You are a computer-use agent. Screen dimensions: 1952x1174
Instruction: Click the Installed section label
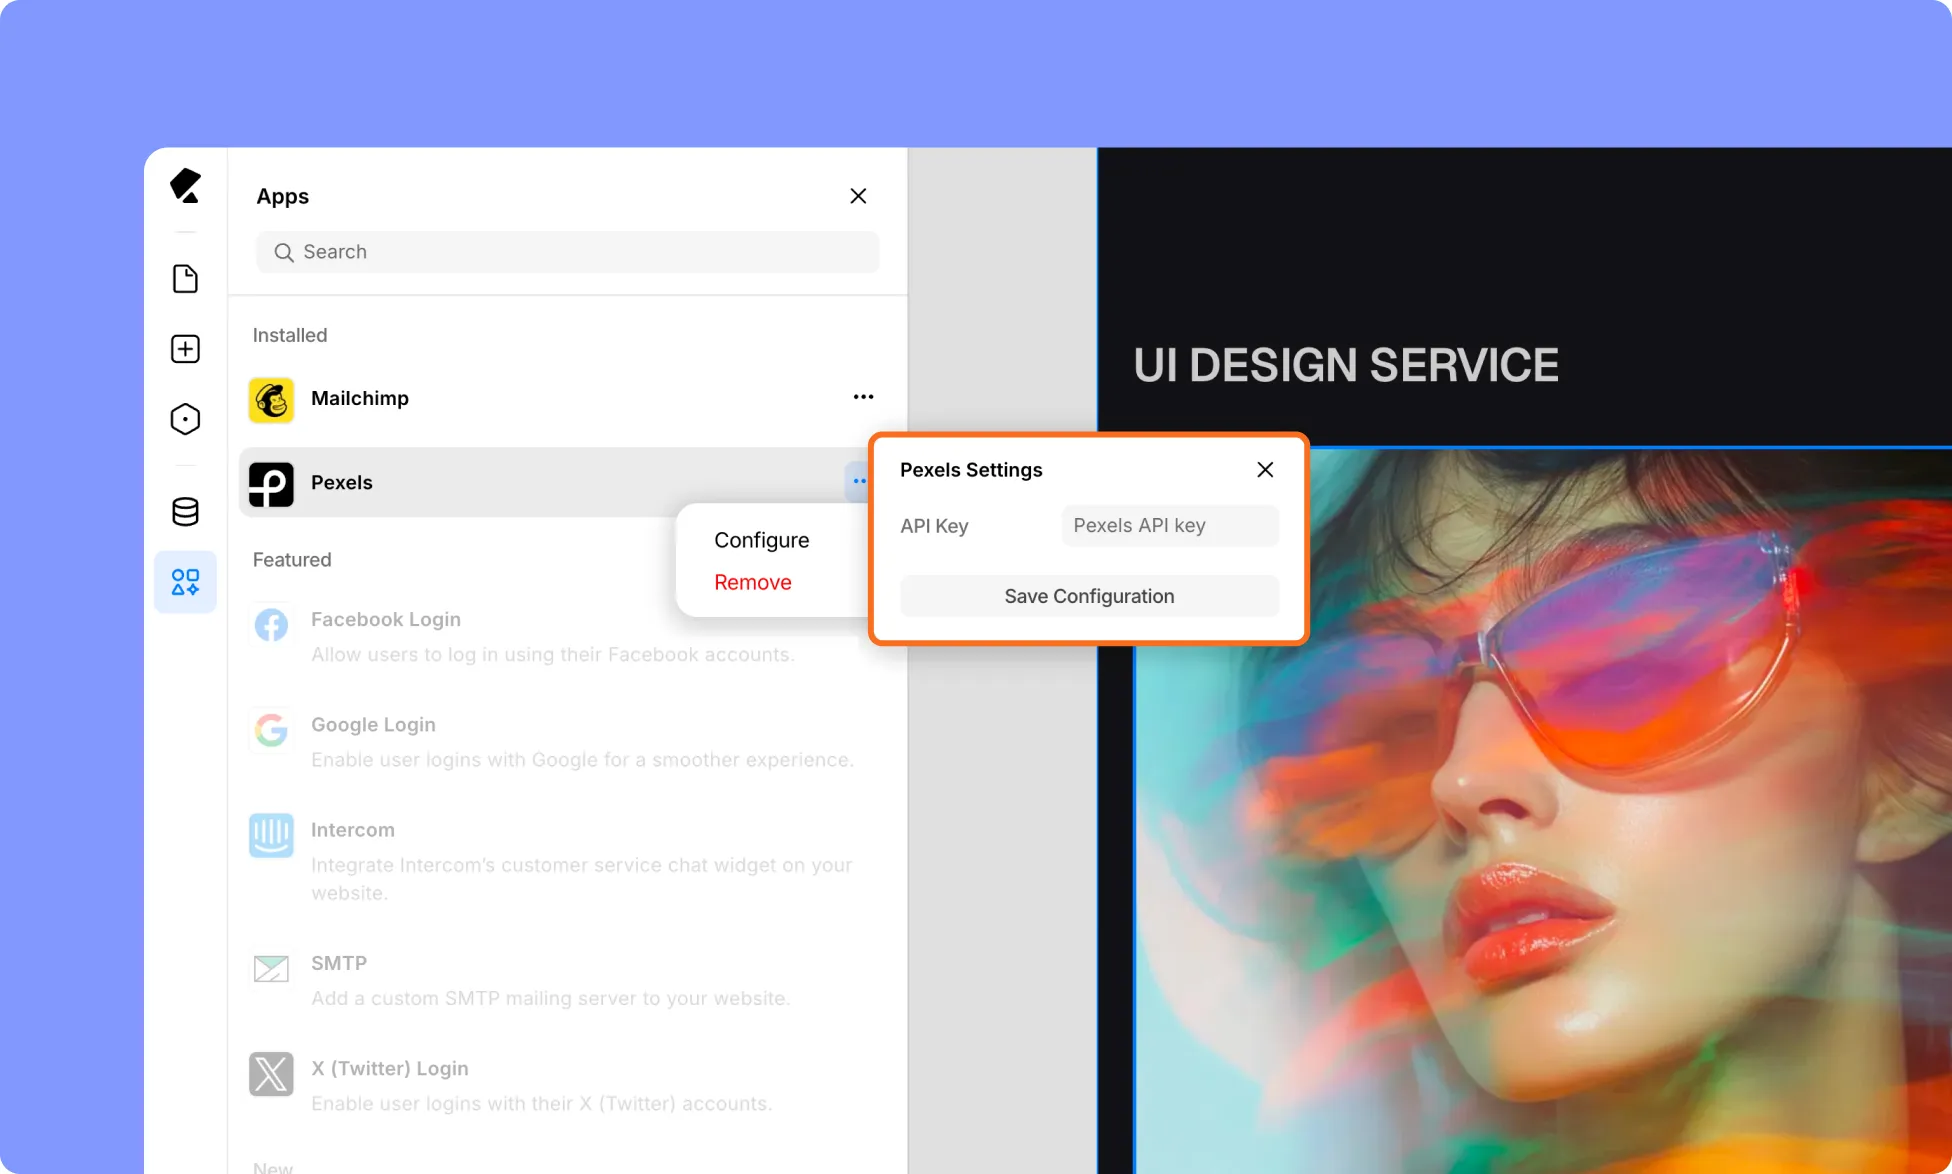(290, 335)
